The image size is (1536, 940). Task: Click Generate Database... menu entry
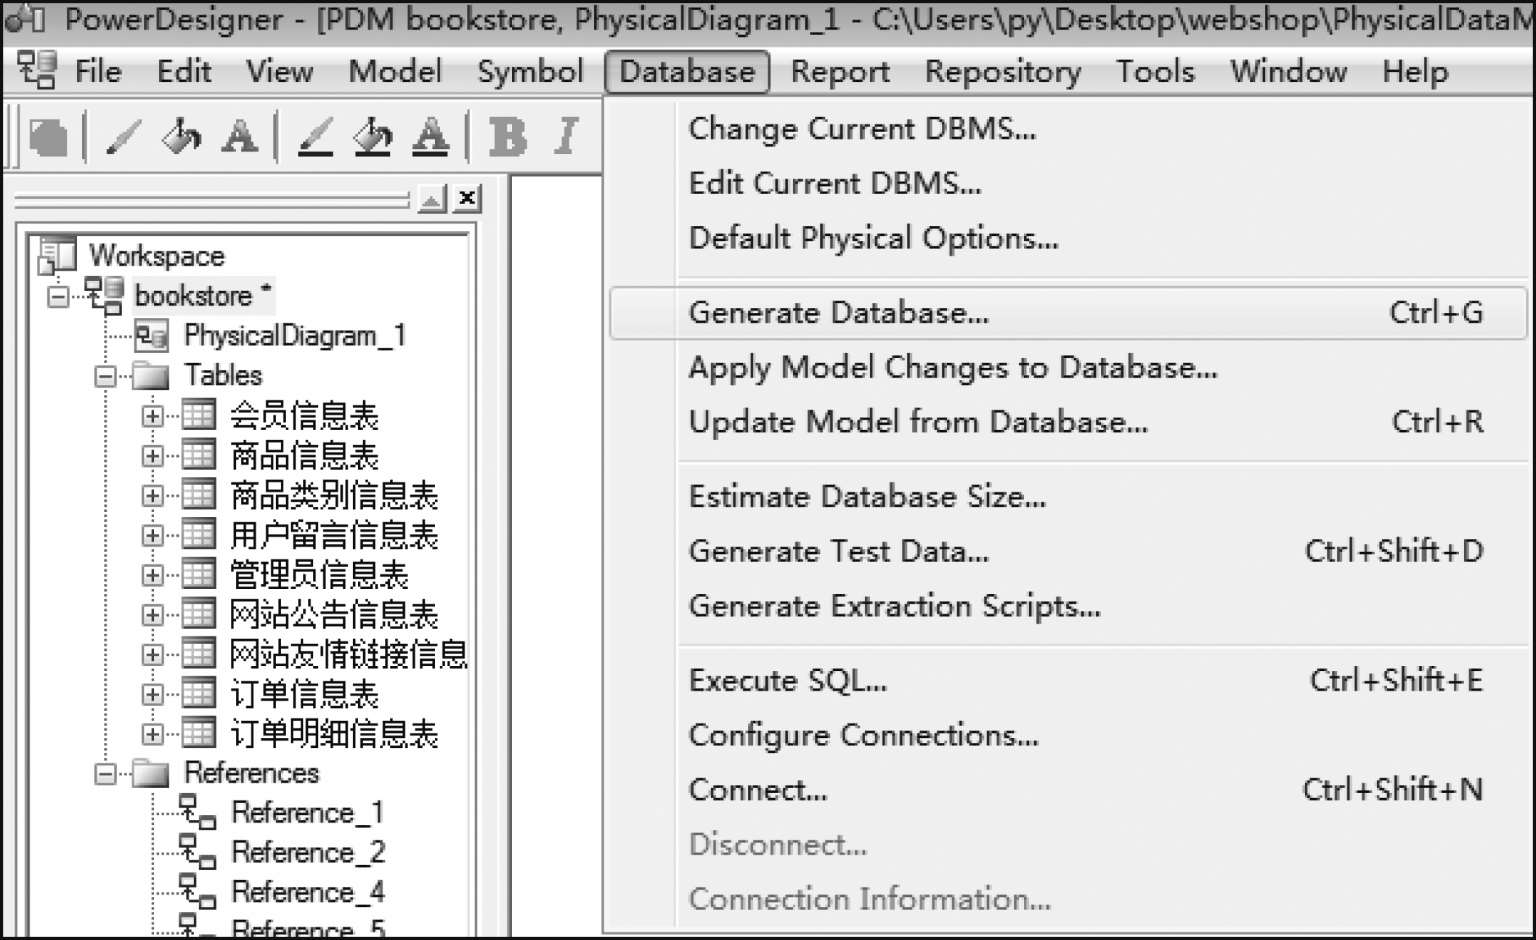click(x=1068, y=313)
